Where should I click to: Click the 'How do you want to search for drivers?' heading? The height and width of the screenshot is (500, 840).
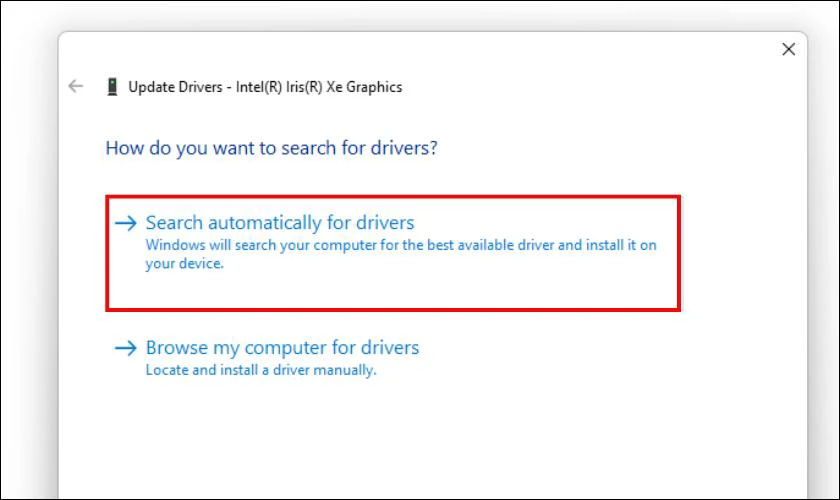click(272, 148)
